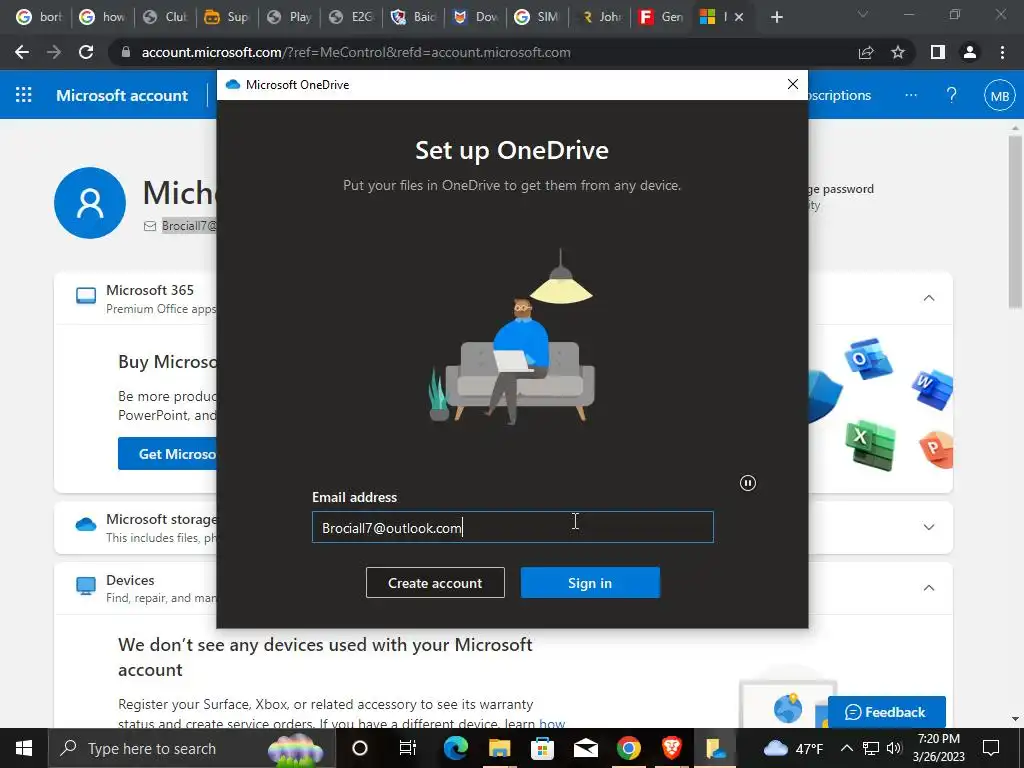Click the page's vertical scrollbar
1024x768 pixels.
click(1015, 222)
